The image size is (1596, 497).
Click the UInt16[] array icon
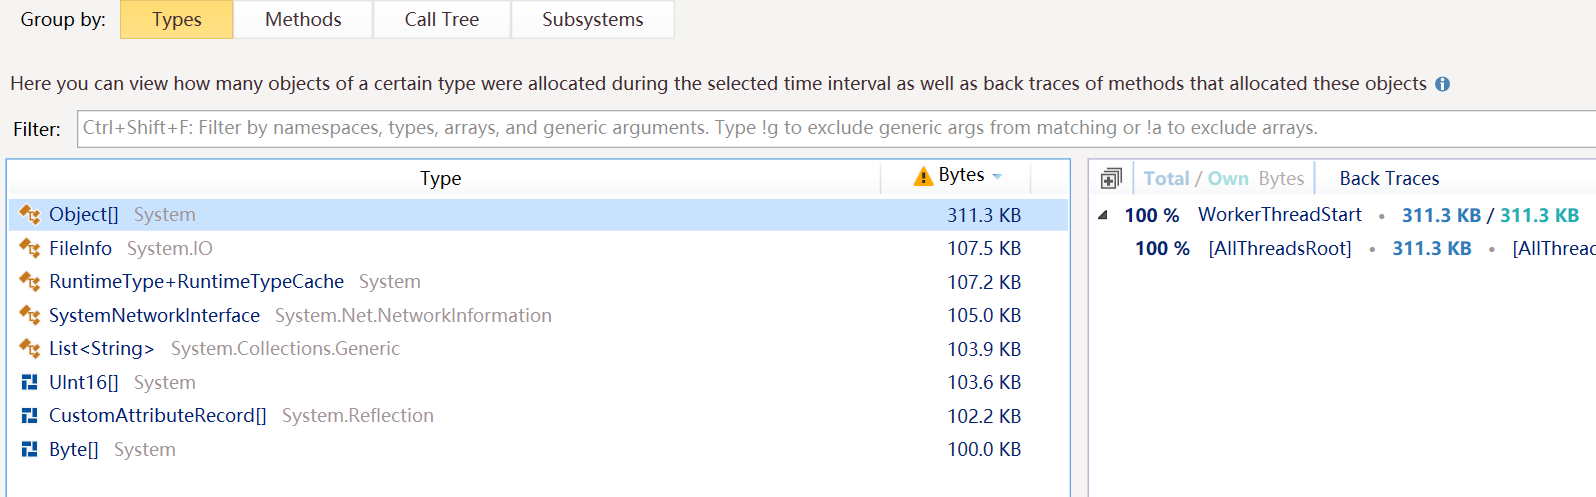pos(30,382)
